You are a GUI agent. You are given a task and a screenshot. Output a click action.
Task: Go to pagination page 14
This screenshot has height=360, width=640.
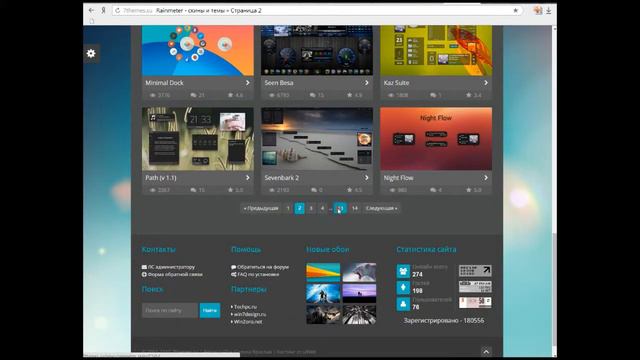click(x=355, y=208)
